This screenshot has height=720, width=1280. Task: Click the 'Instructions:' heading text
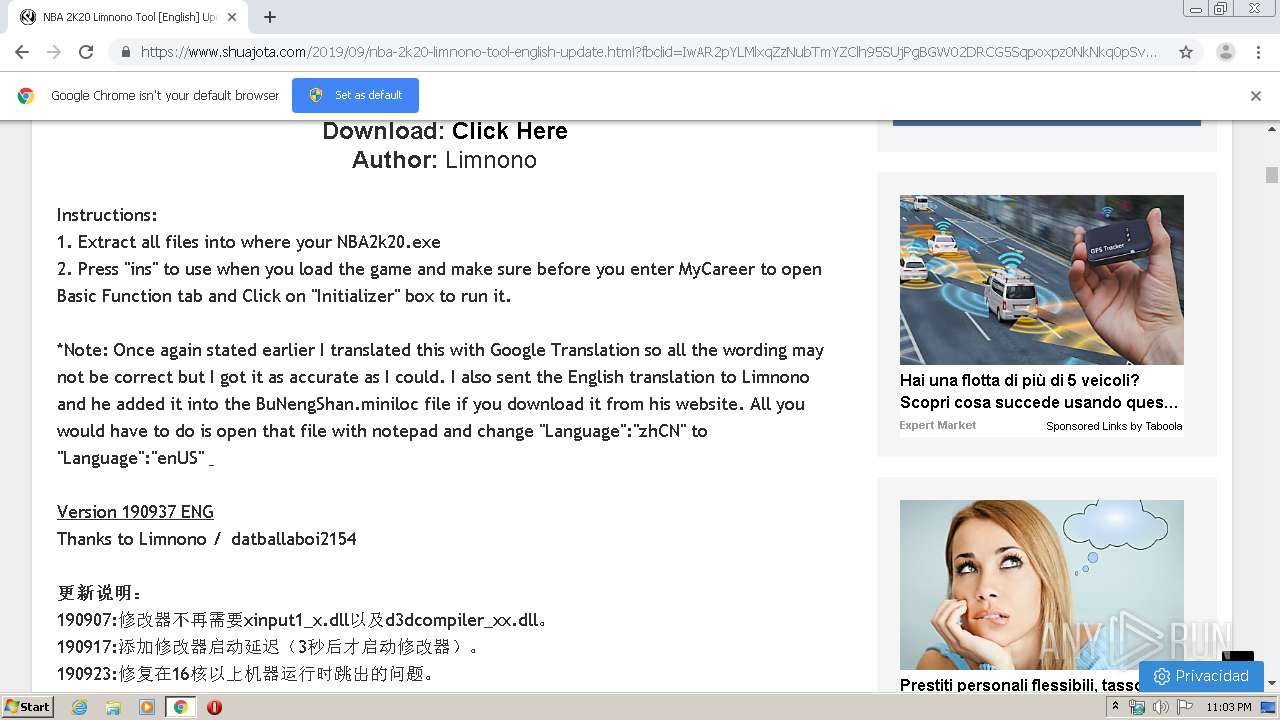[x=107, y=215]
